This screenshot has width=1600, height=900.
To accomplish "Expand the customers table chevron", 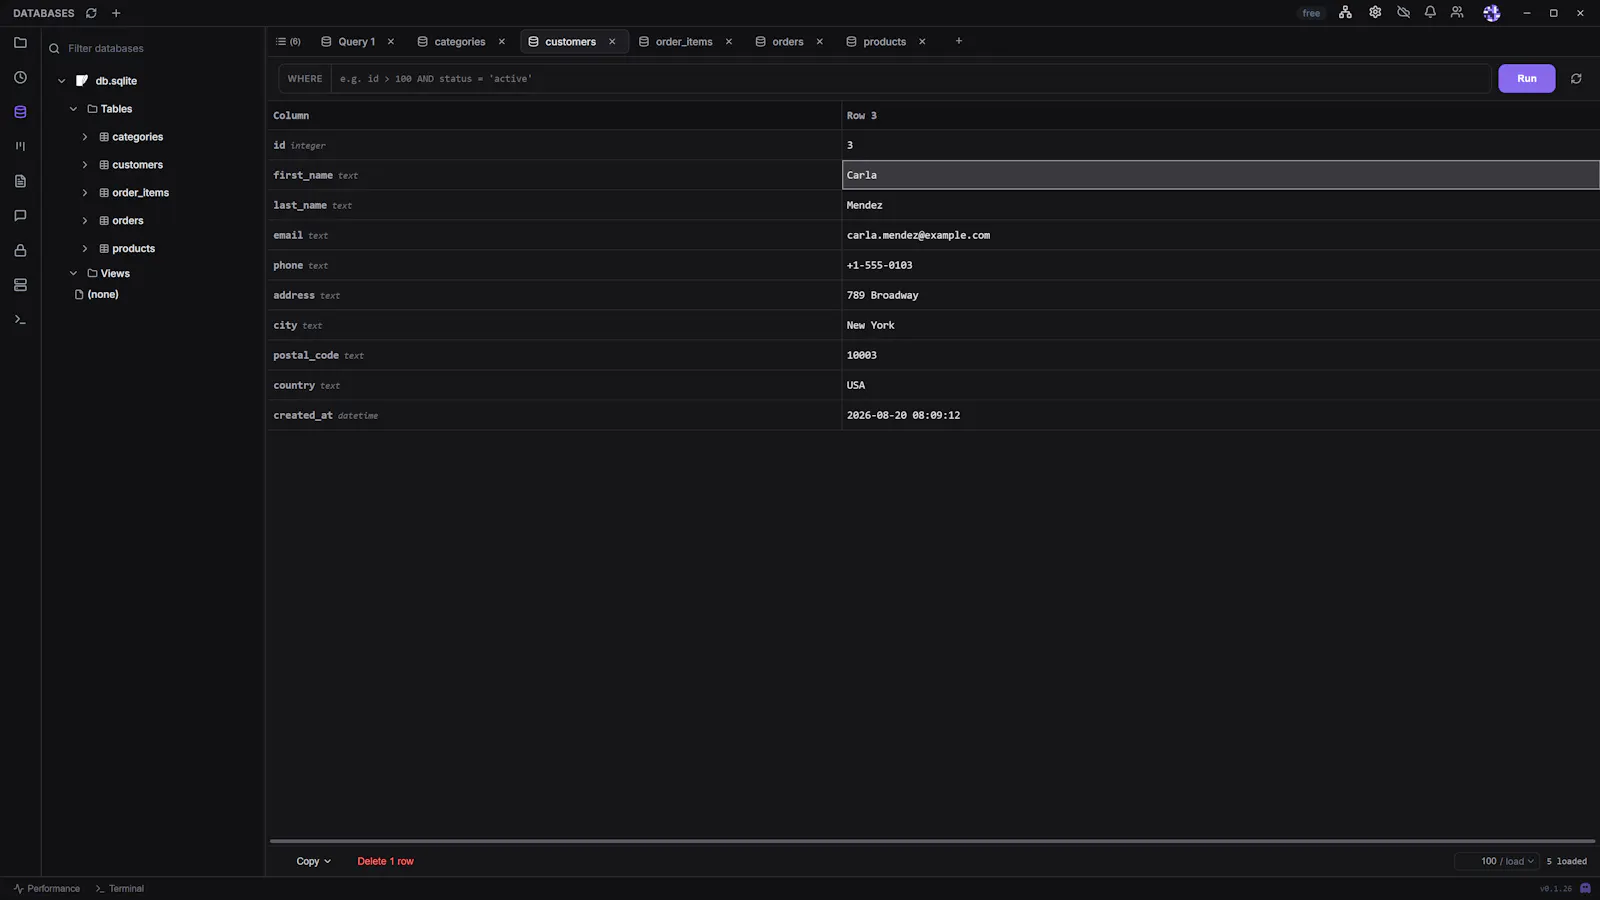I will coord(85,165).
